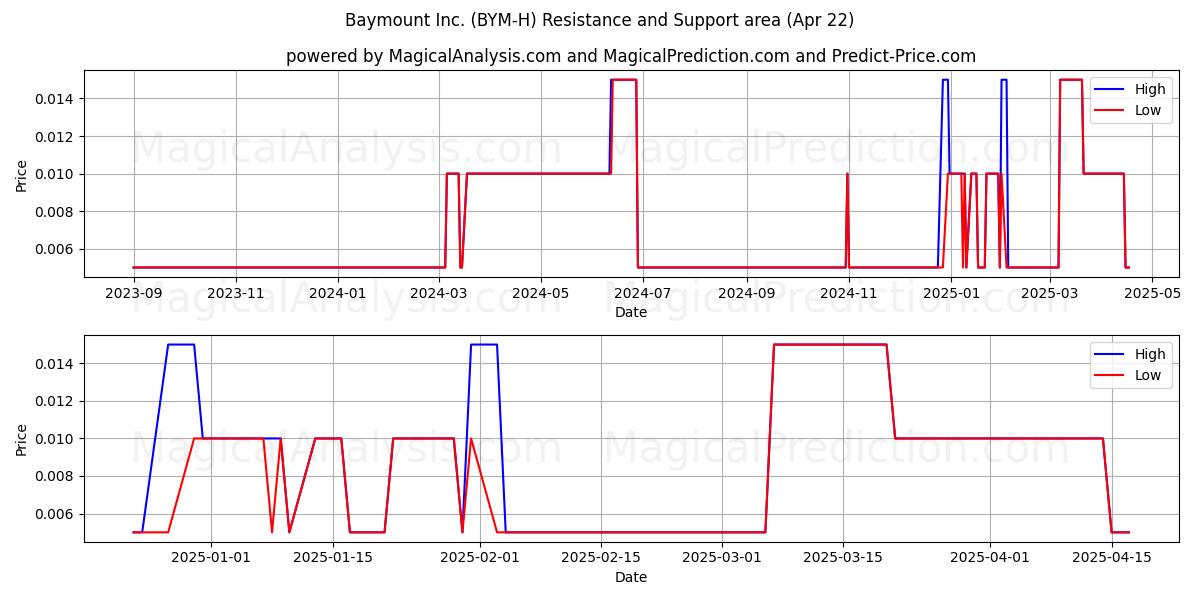The image size is (1200, 600).
Task: Click the "2024-05" tick on top chart
Action: [x=541, y=293]
